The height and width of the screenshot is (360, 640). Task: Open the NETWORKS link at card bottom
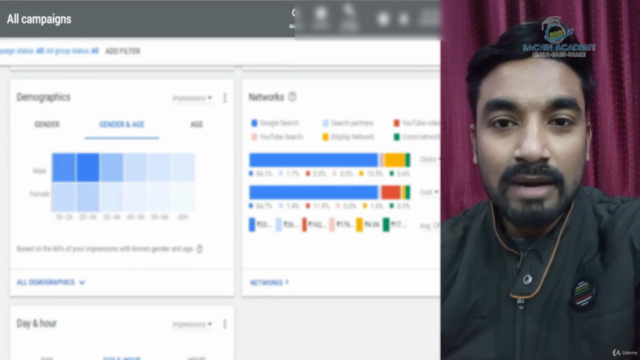[269, 282]
